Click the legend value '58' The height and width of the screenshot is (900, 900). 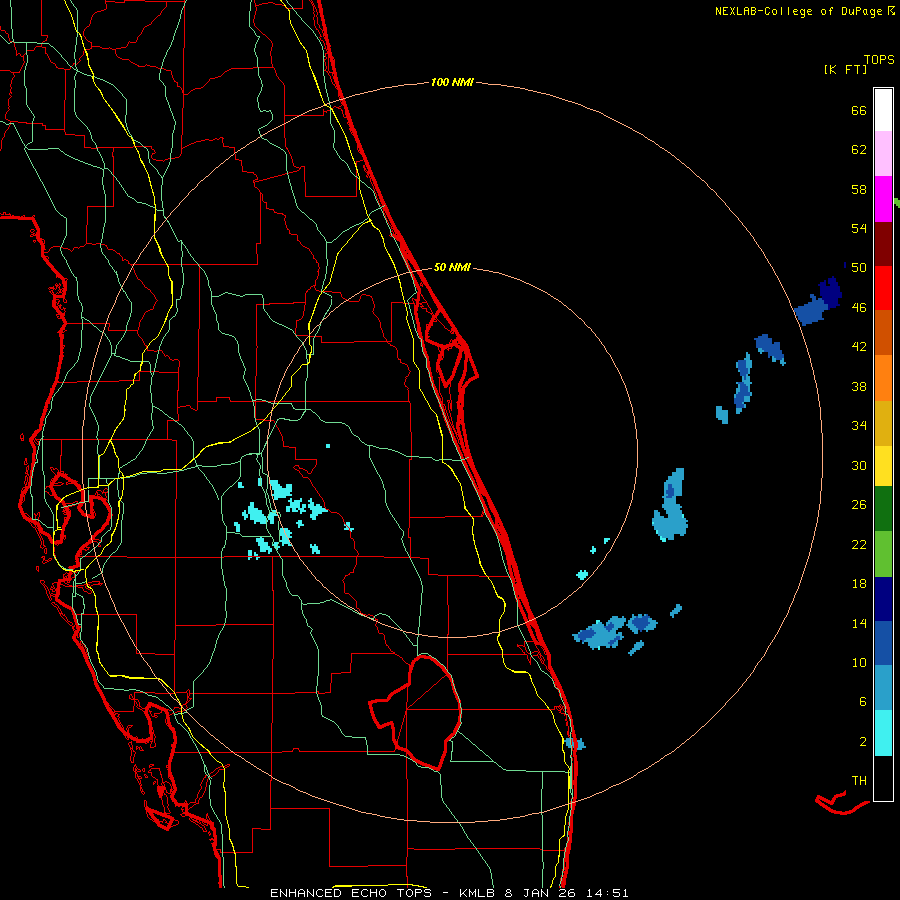point(859,189)
